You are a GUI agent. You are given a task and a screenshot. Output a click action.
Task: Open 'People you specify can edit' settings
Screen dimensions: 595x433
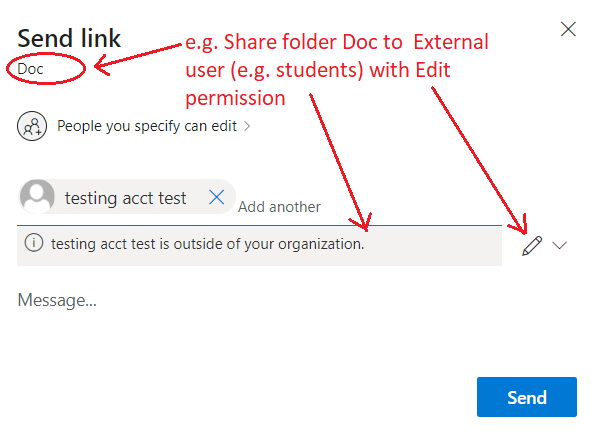[x=147, y=126]
